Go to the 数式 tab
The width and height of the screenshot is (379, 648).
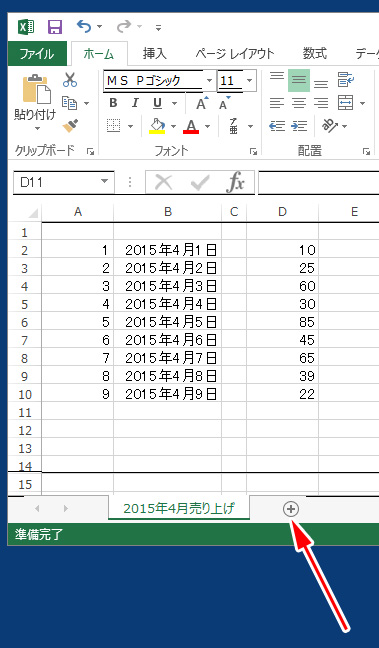[x=315, y=54]
